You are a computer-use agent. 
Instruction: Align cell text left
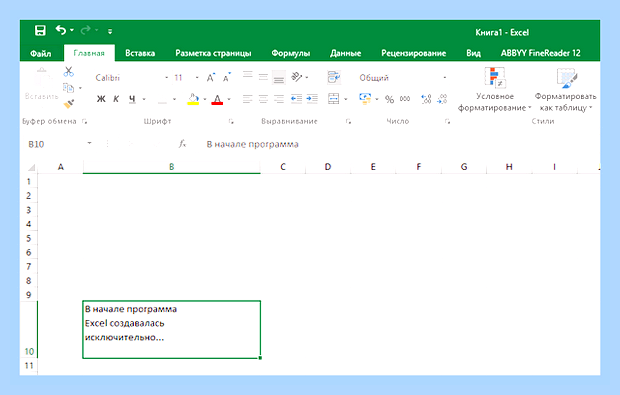(248, 99)
